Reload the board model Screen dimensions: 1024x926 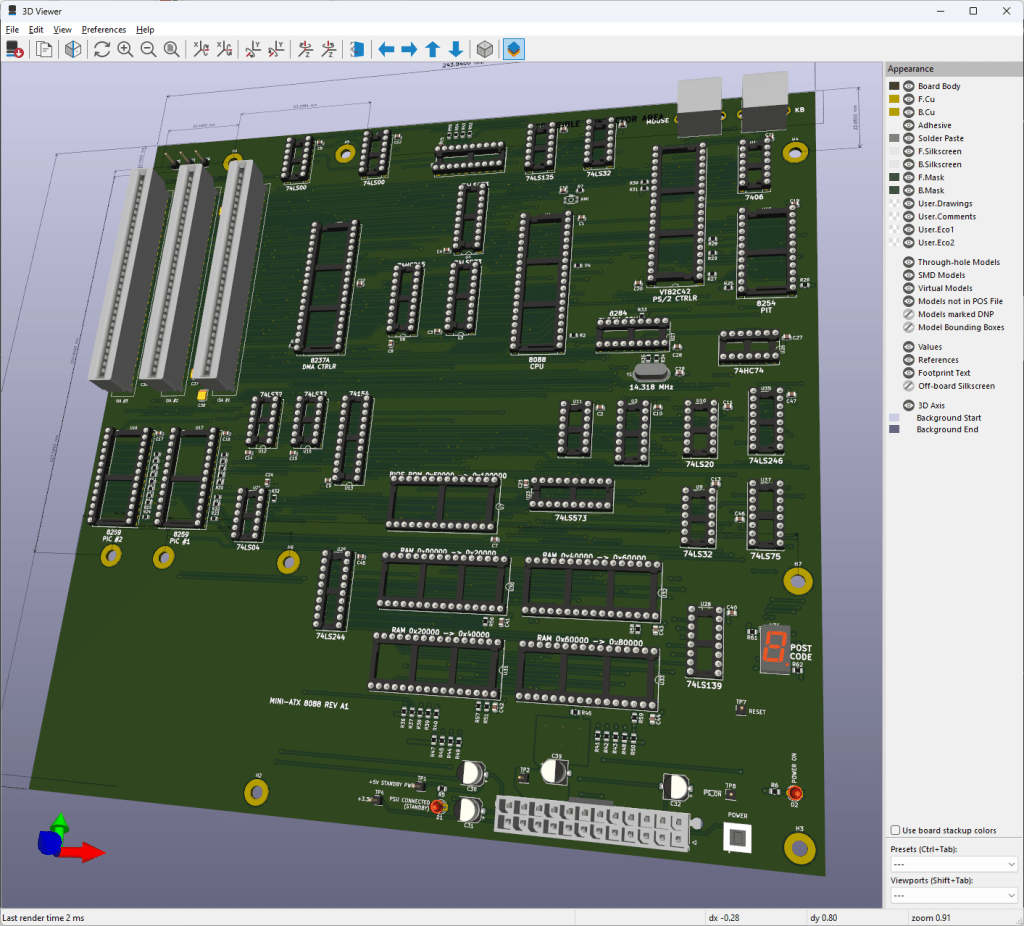(x=13, y=49)
